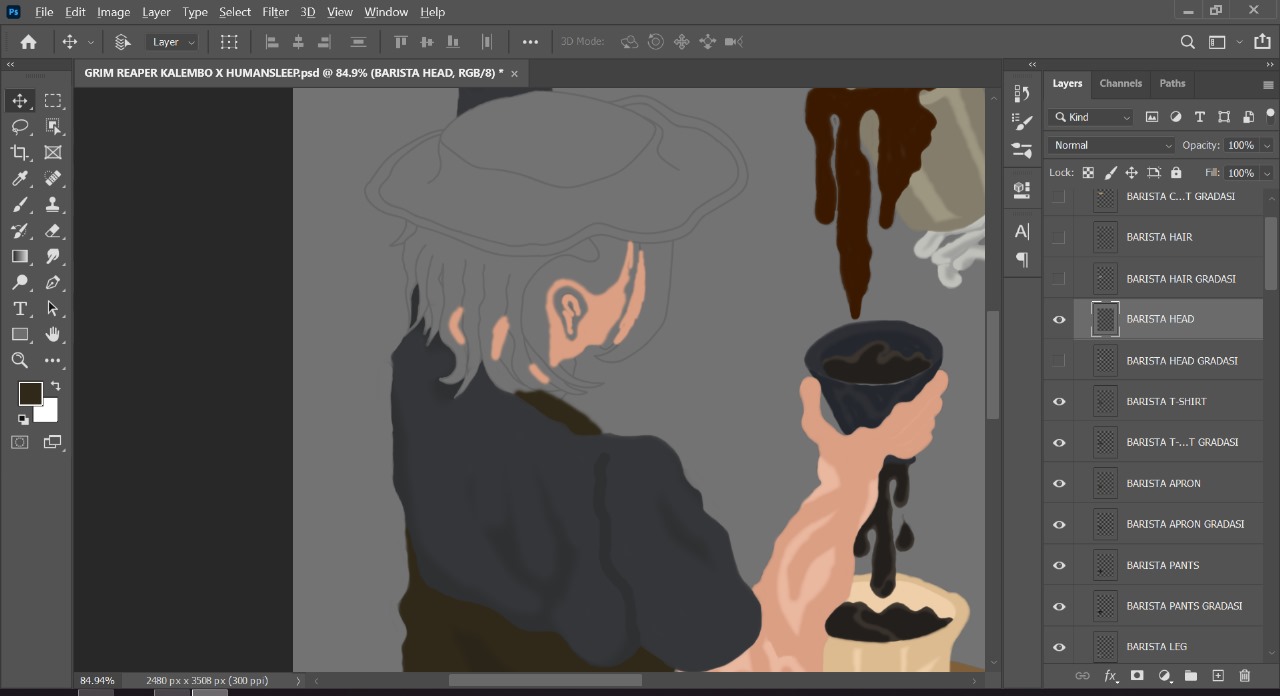Select the Path Selection tool
The image size is (1280, 696).
53,309
